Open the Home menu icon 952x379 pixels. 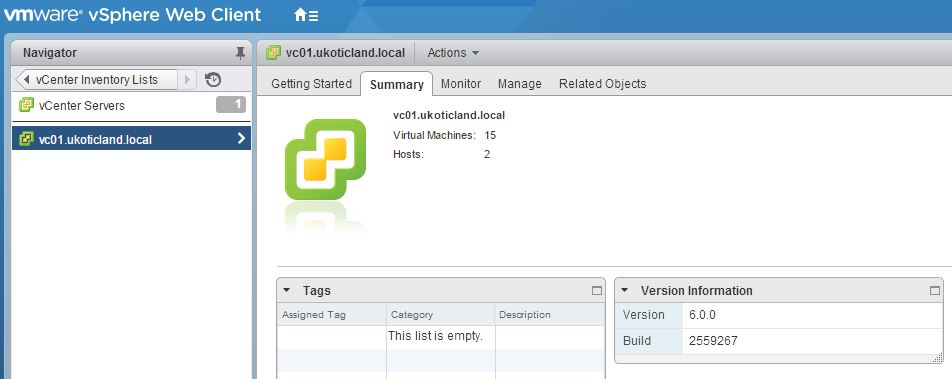pyautogui.click(x=306, y=15)
